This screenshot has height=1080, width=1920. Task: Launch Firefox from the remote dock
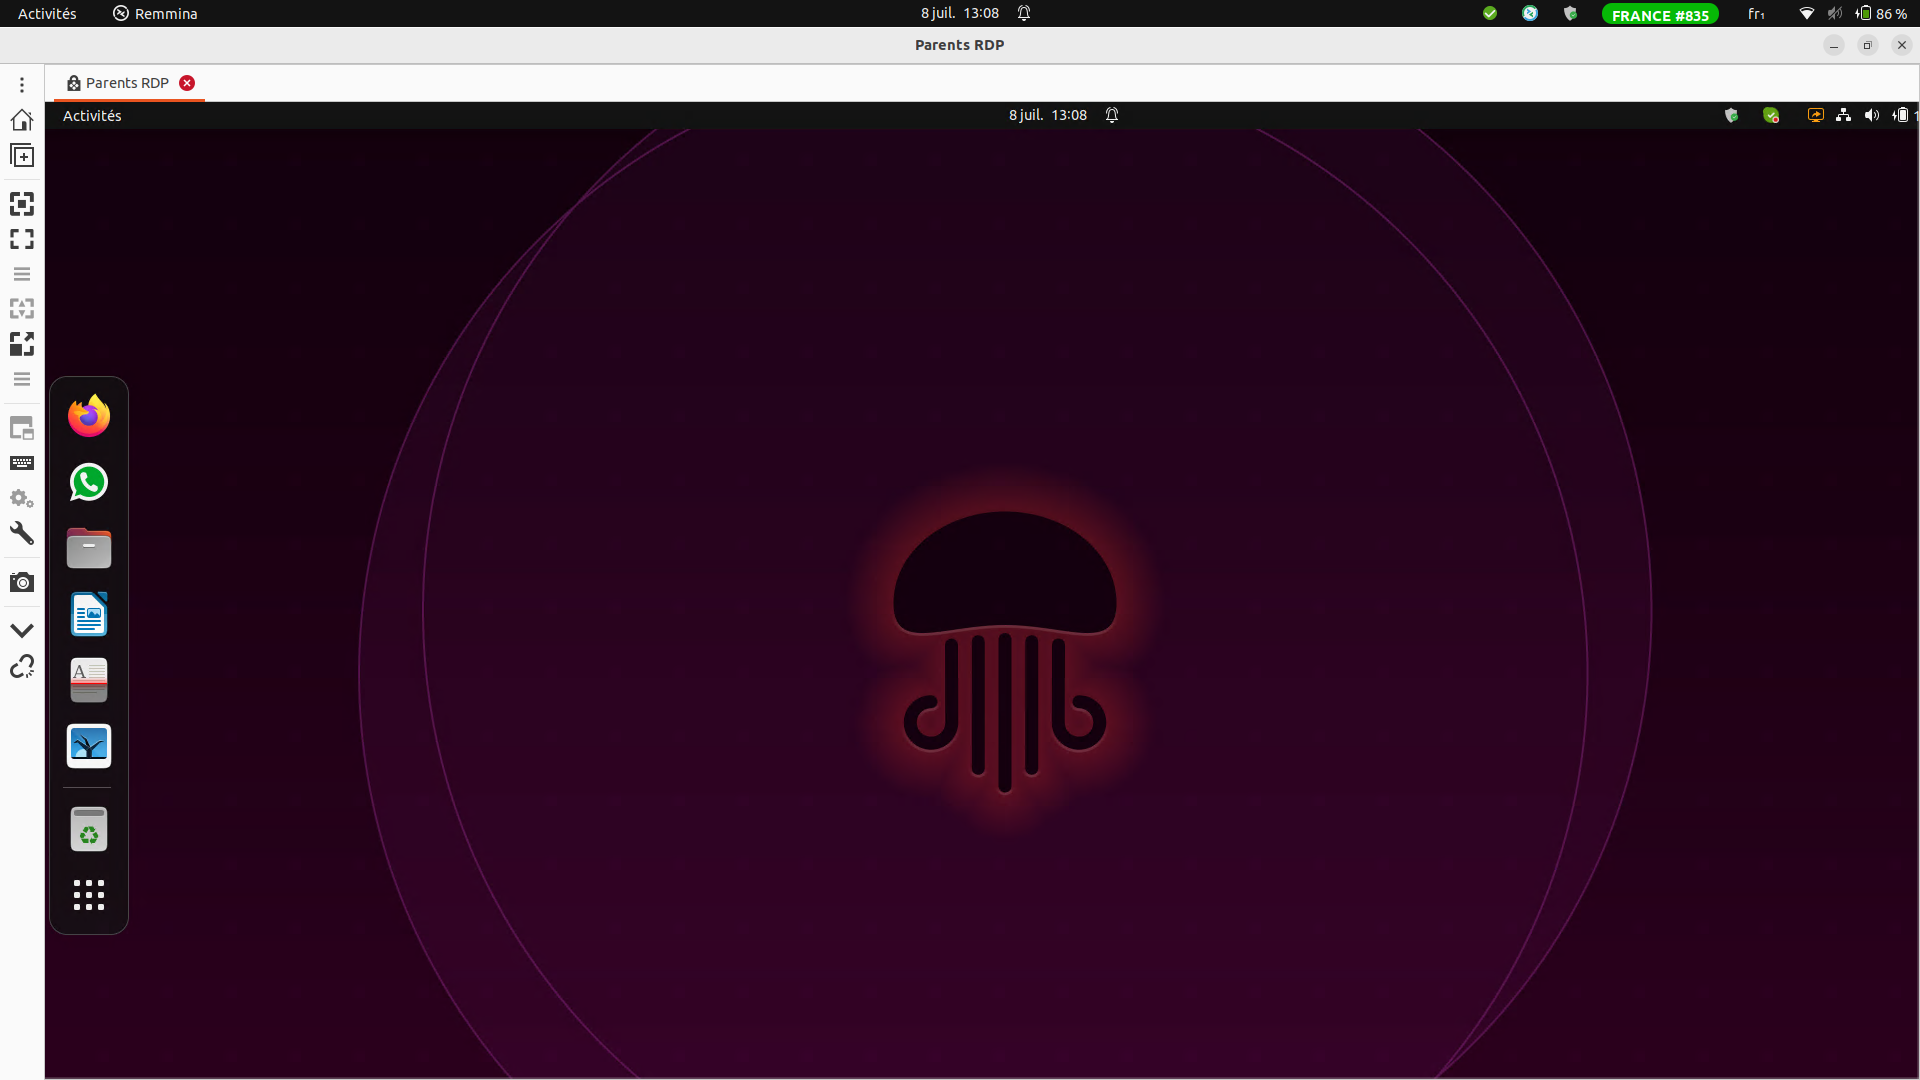tap(89, 416)
